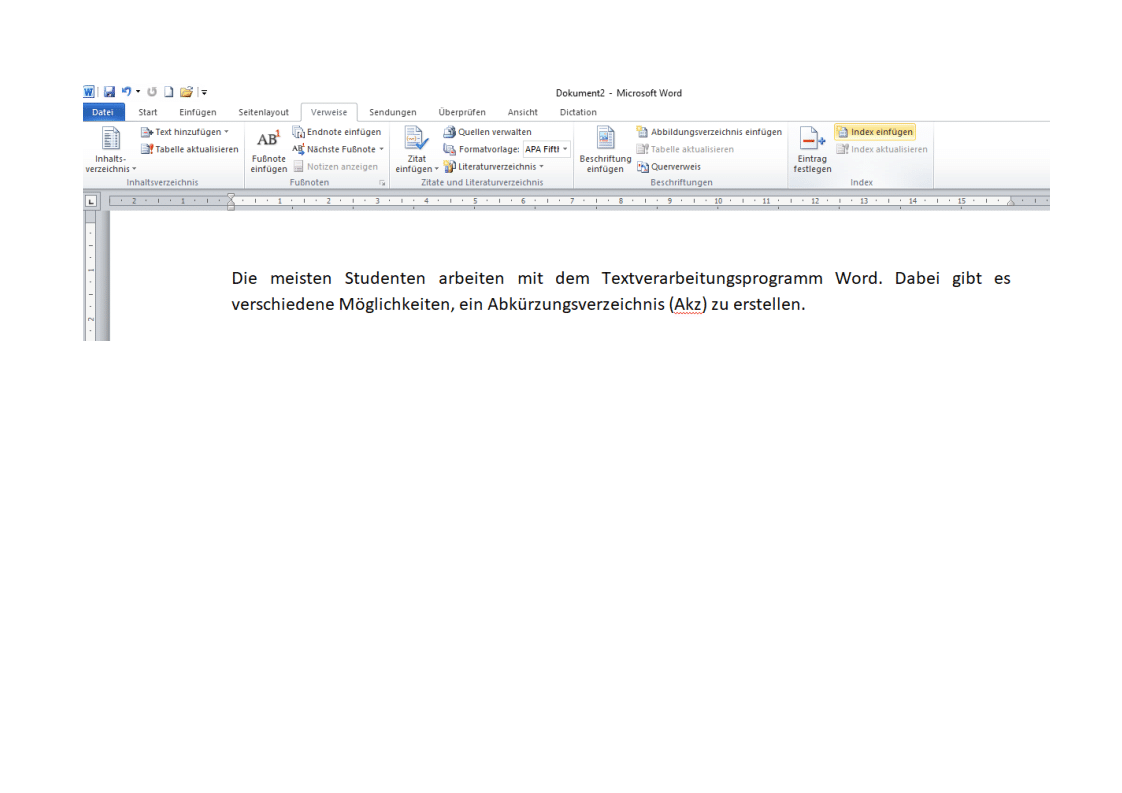The image size is (1122, 793).
Task: Click Abbildungsverzeichnis einfügen
Action: 709,132
